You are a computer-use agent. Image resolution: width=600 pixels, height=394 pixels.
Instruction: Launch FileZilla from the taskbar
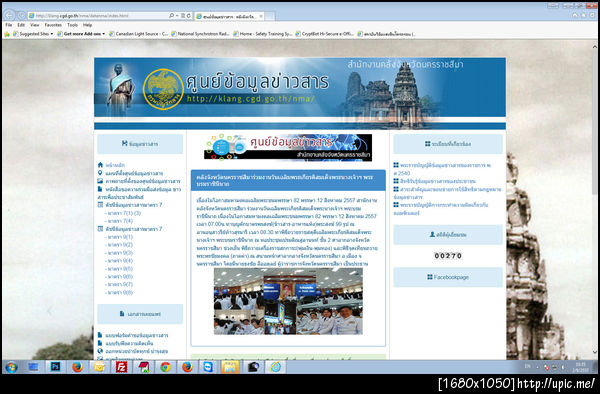point(121,367)
